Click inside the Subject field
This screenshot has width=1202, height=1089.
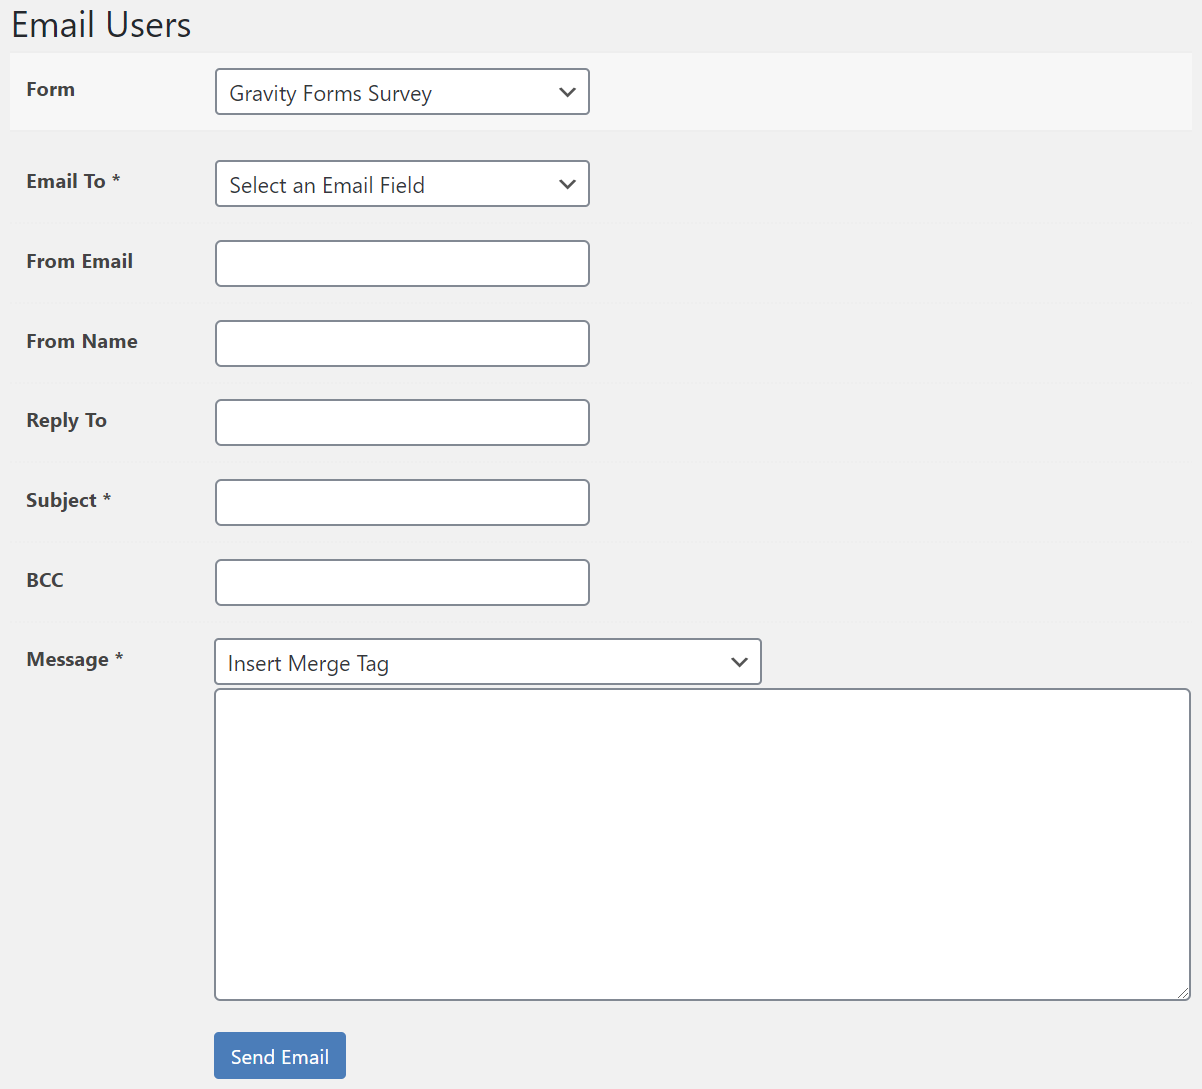click(401, 502)
